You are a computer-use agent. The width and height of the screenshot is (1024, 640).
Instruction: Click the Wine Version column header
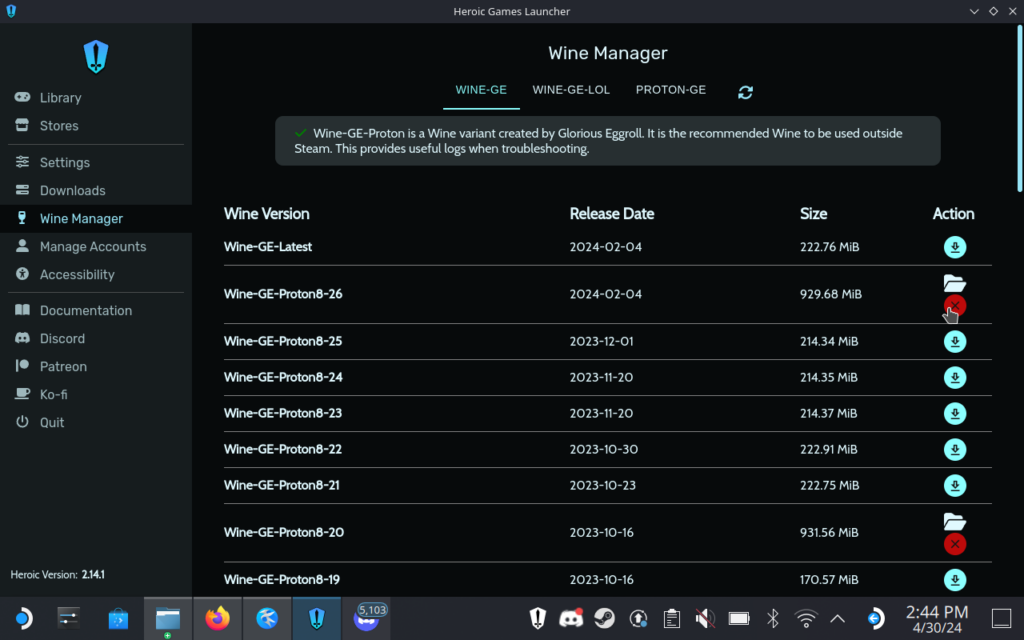266,214
